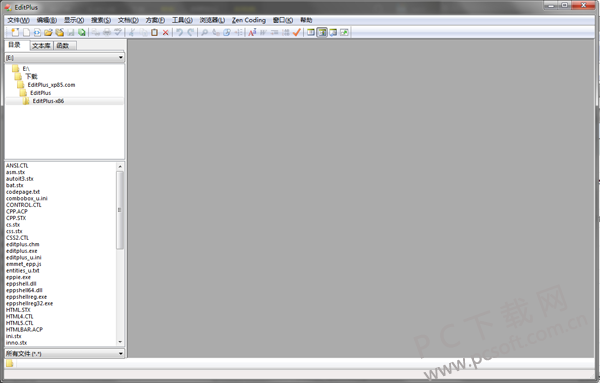This screenshot has width=600, height=383.
Task: Toggle the word wrap toolbar icon
Action: point(263,33)
